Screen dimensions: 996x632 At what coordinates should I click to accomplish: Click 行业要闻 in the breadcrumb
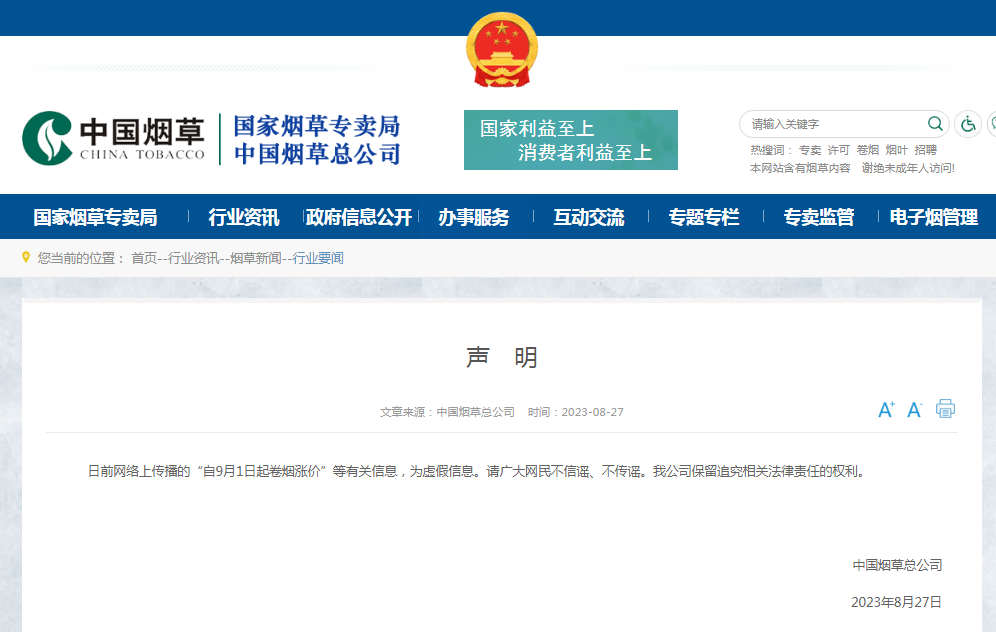click(x=318, y=258)
